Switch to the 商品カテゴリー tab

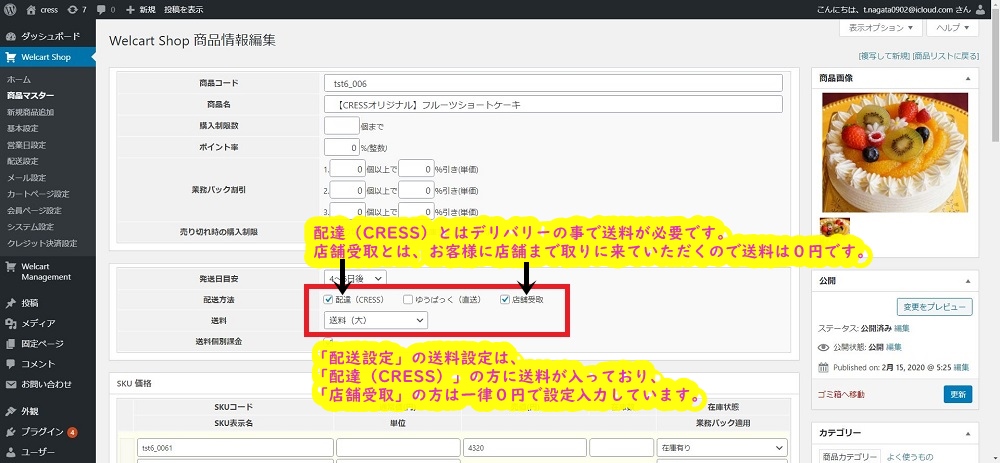849,456
